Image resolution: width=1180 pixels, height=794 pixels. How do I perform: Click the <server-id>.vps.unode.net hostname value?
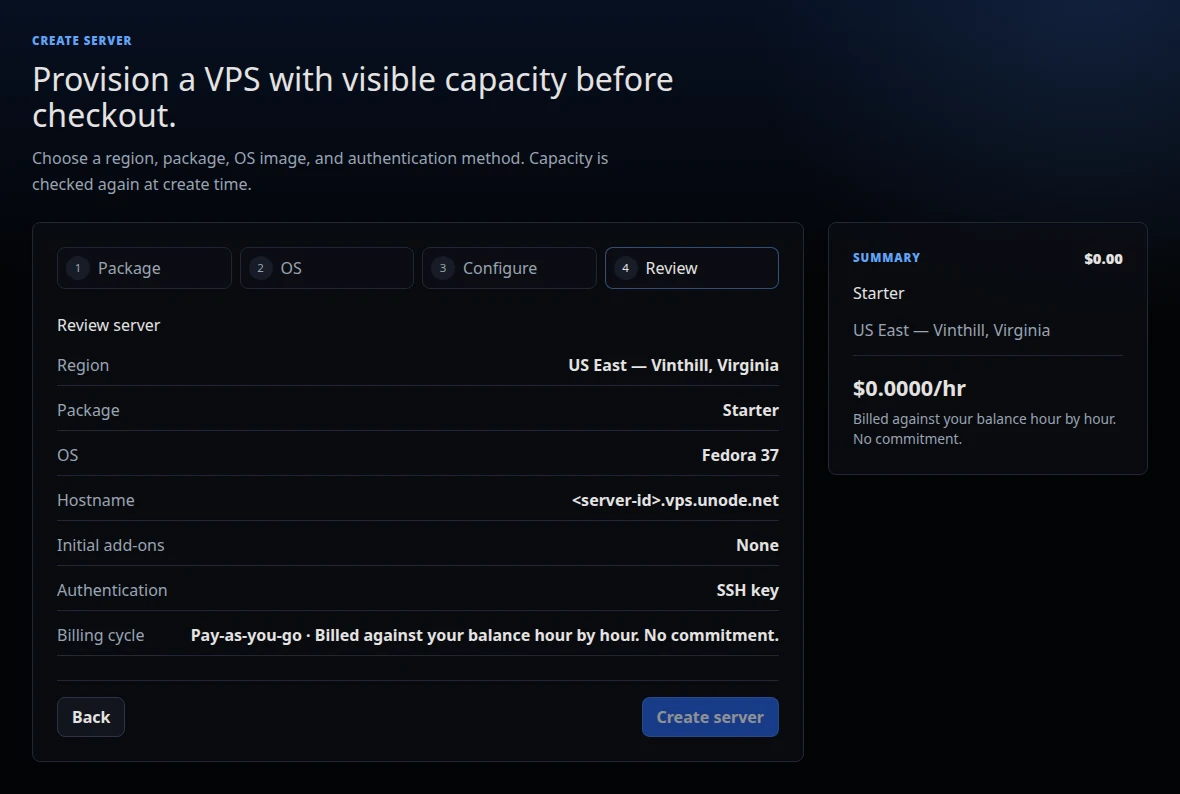point(675,500)
